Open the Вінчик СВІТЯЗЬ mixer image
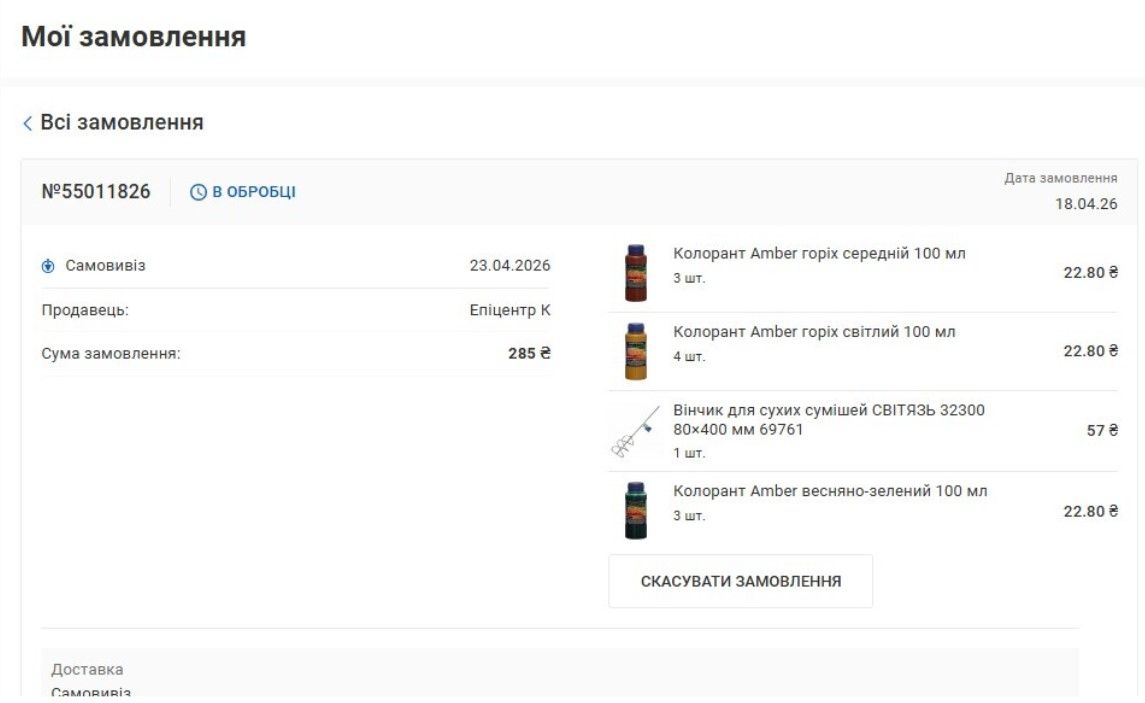1145x703 pixels. 636,431
